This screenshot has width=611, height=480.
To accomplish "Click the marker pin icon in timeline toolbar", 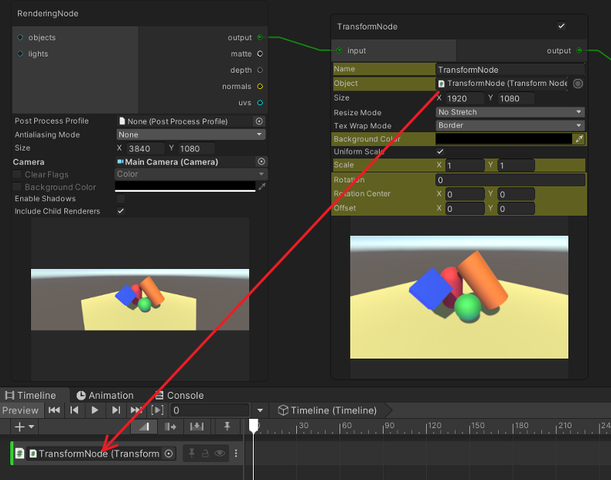I will (x=227, y=427).
